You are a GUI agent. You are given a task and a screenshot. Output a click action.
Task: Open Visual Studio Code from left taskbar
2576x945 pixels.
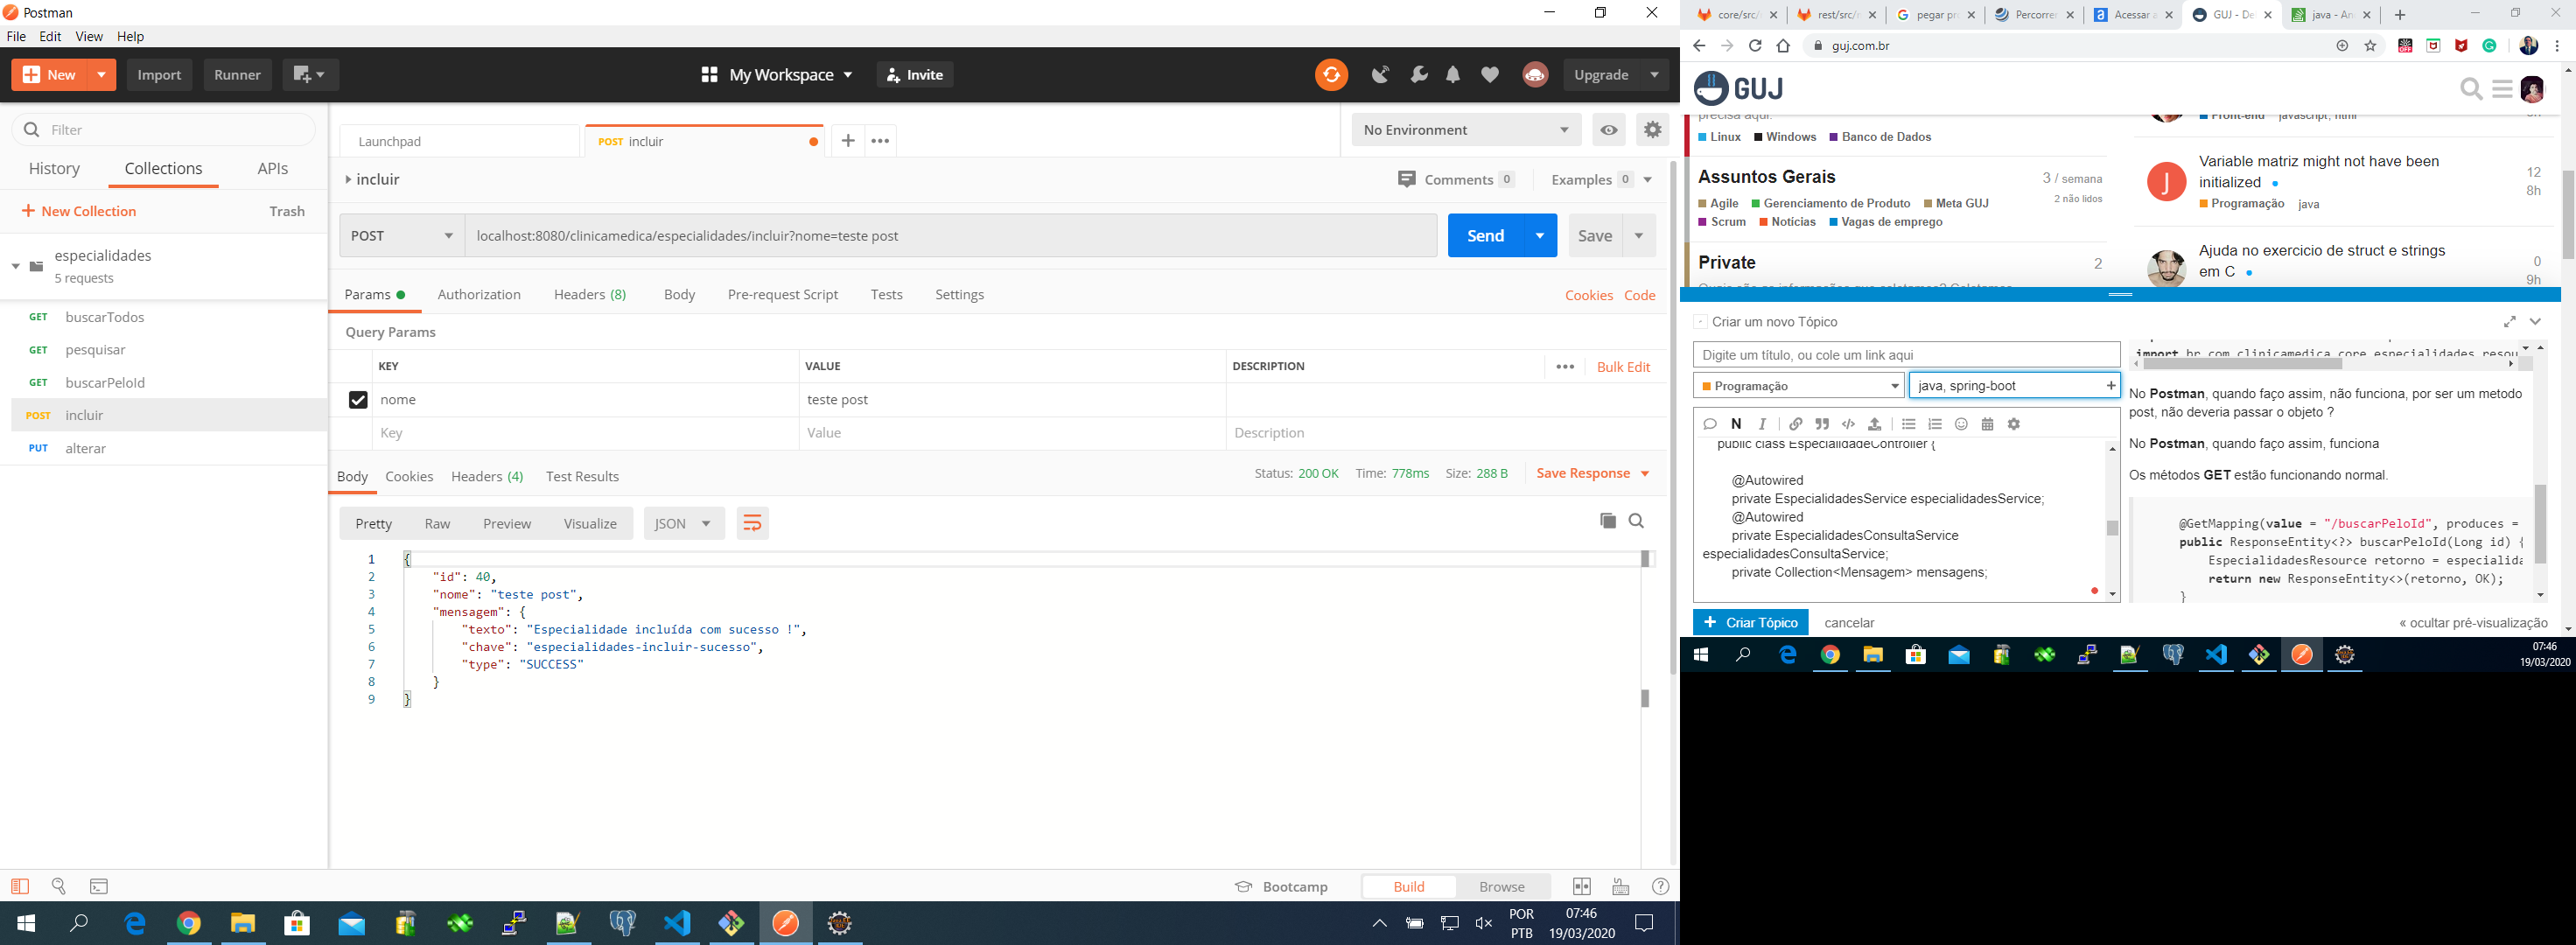pos(677,923)
